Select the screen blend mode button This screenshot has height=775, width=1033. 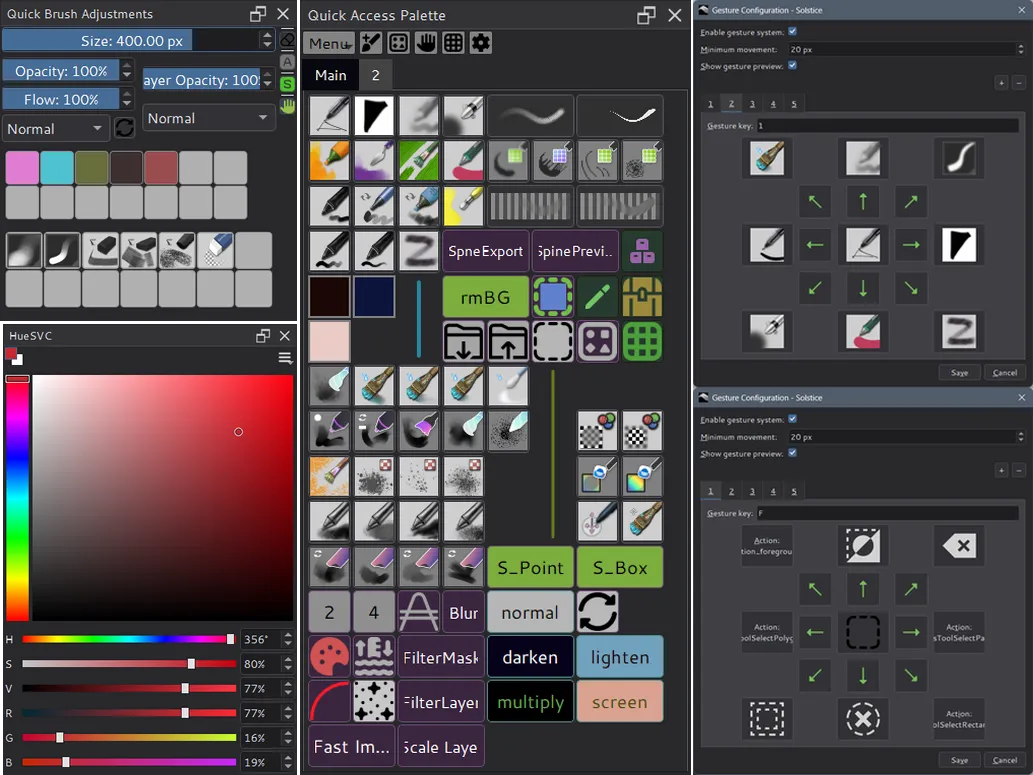pyautogui.click(x=620, y=702)
